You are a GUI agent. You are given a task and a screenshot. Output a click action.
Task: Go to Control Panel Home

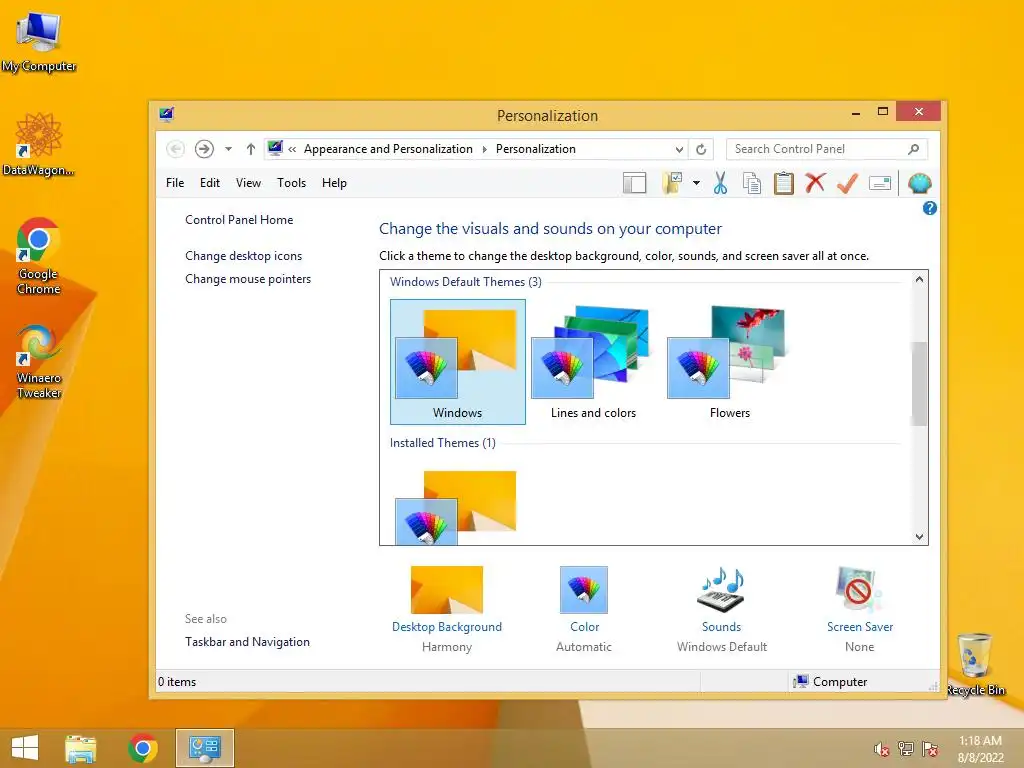pyautogui.click(x=239, y=220)
